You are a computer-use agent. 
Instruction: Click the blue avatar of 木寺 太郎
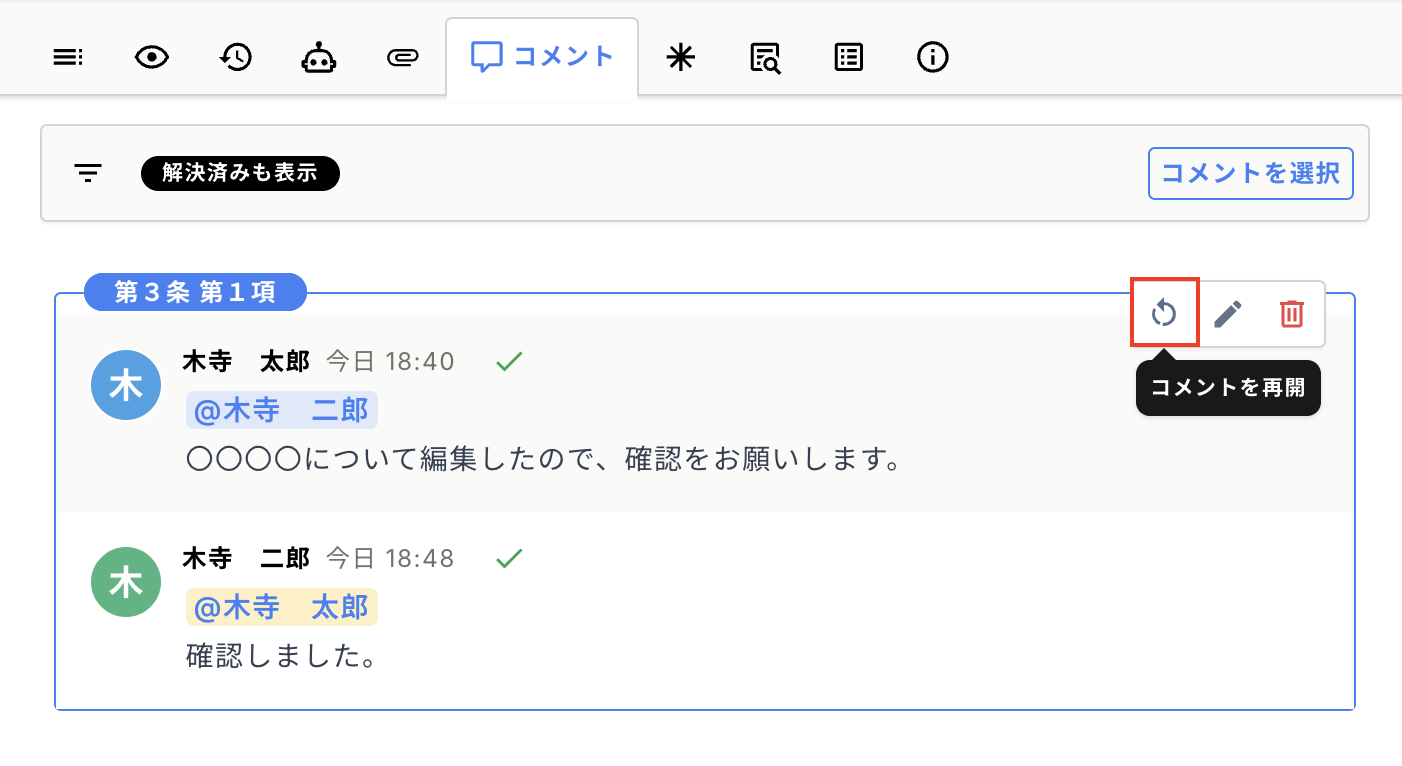[x=125, y=385]
